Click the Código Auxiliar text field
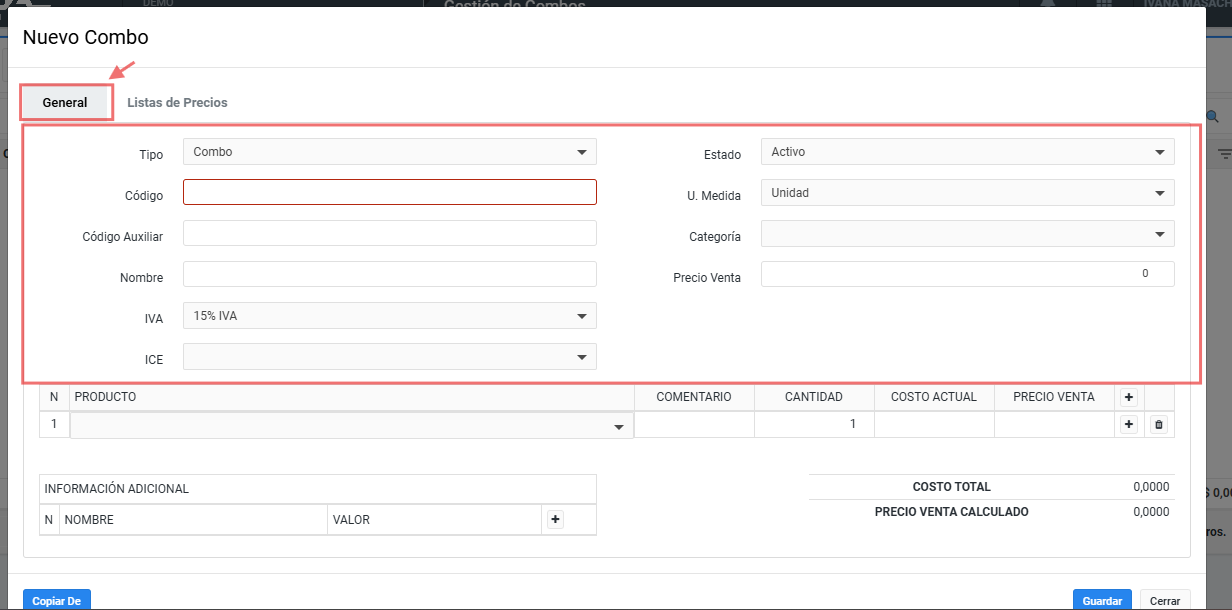Image resolution: width=1232 pixels, height=610 pixels. 389,233
